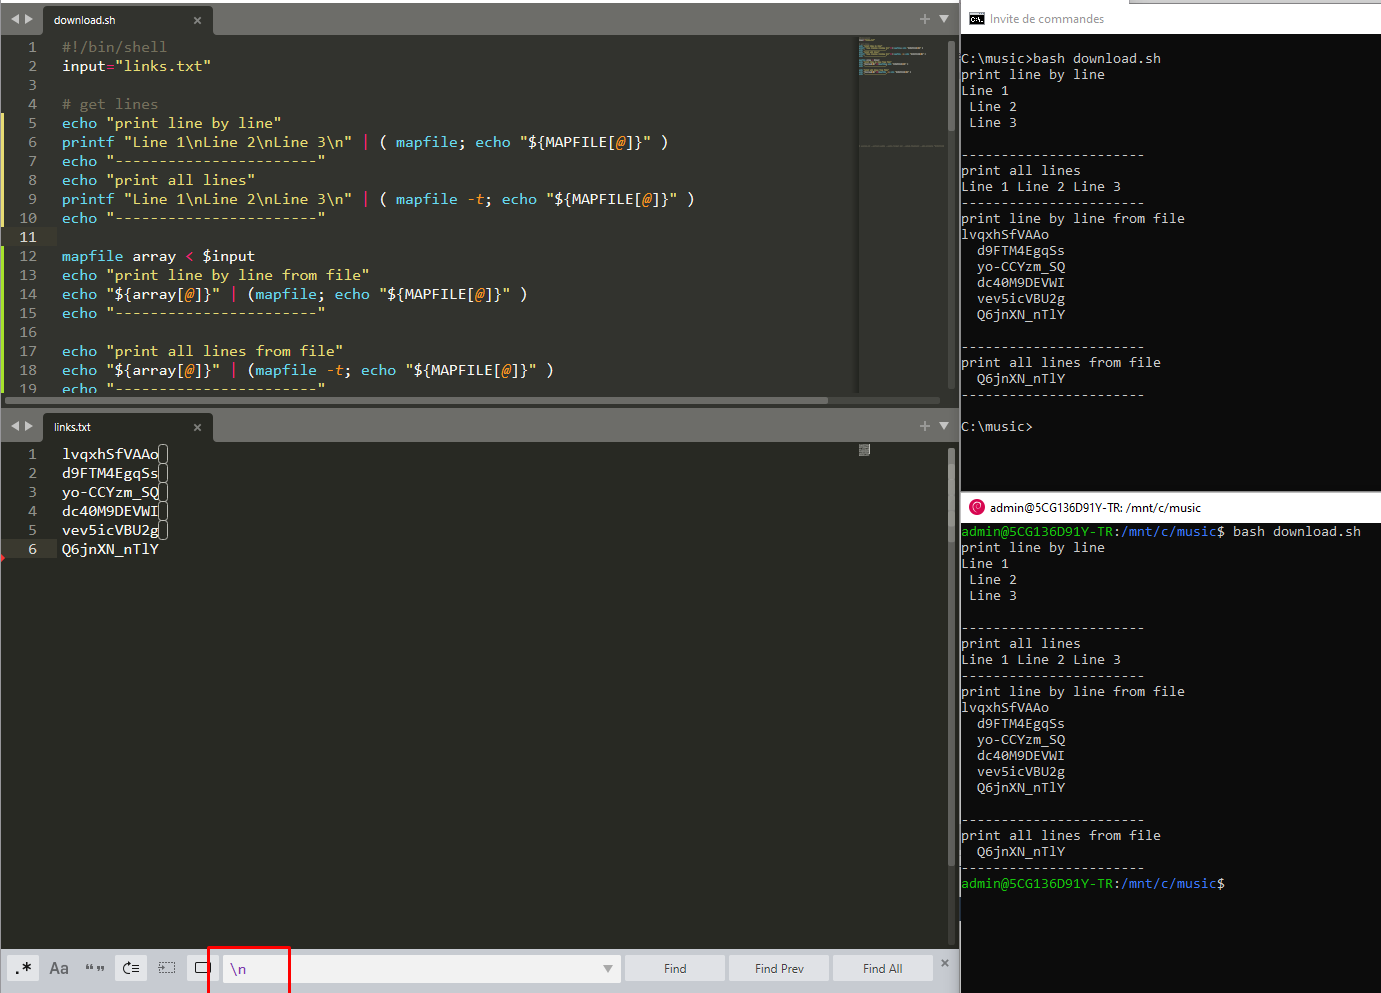Close the links.txt tab
This screenshot has height=993, width=1381.
[x=197, y=427]
